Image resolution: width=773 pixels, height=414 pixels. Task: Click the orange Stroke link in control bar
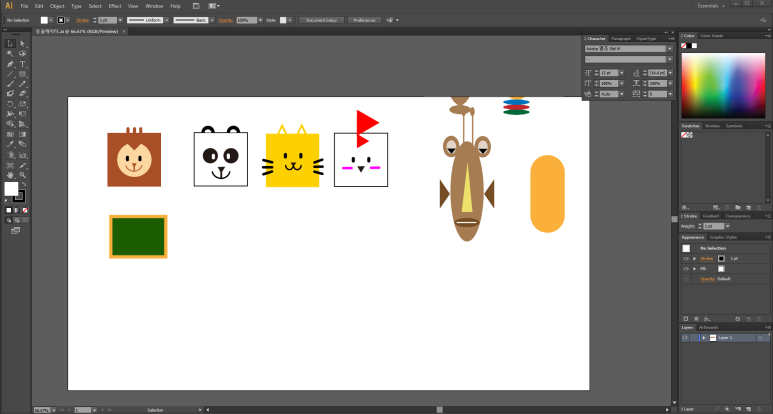tap(82, 20)
